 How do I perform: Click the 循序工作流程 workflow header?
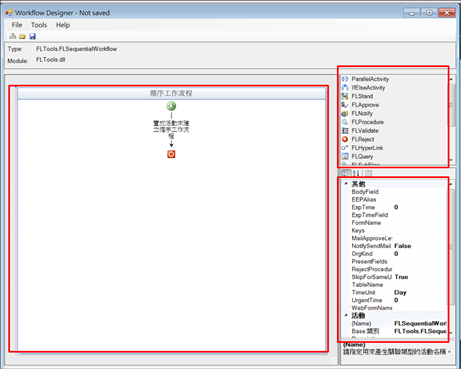[x=171, y=93]
